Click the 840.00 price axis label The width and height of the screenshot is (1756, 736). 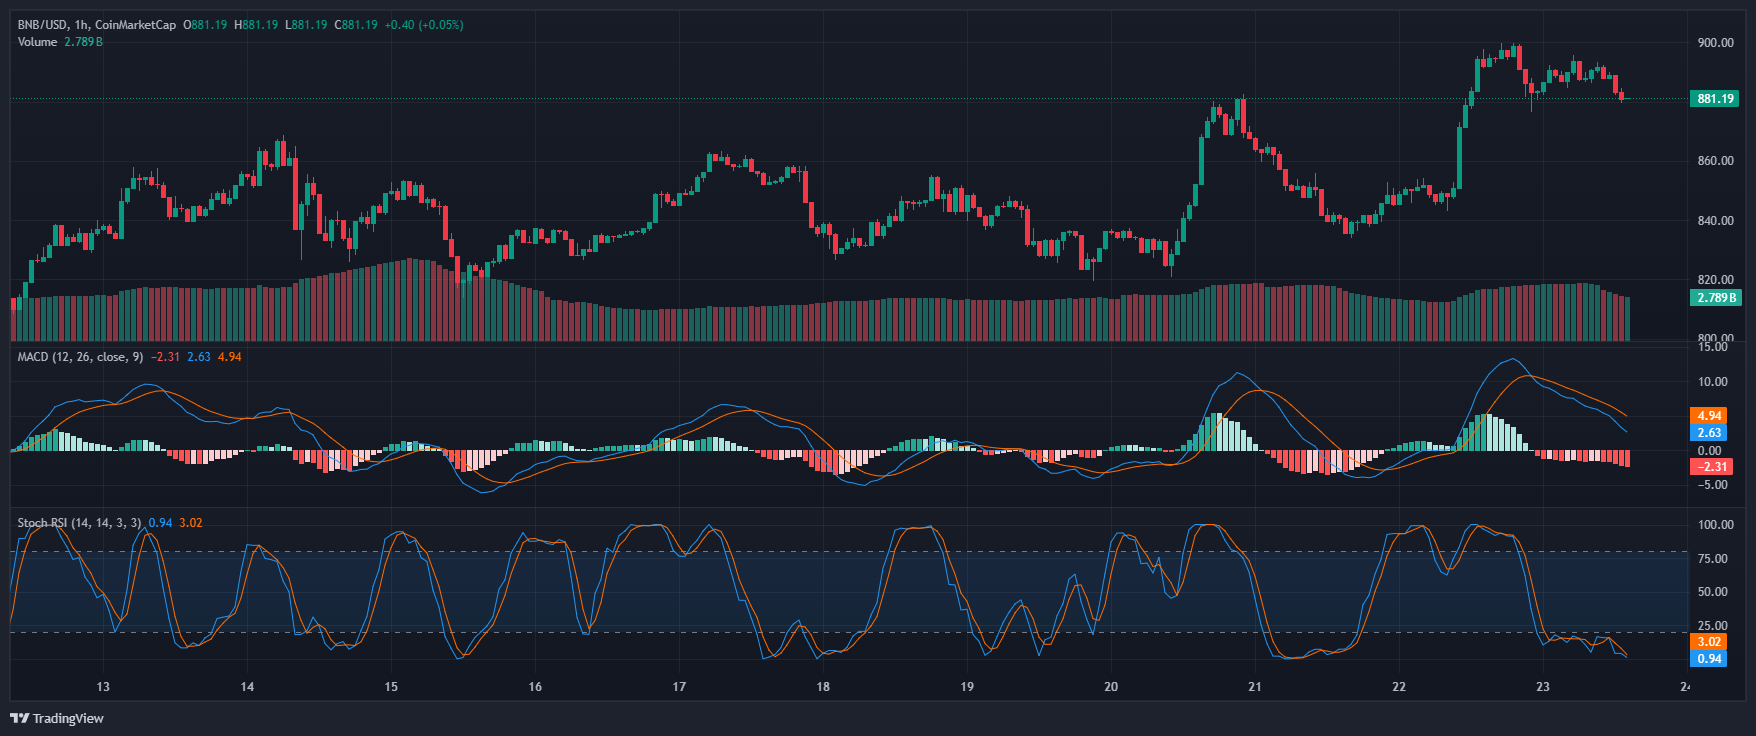click(x=1715, y=221)
